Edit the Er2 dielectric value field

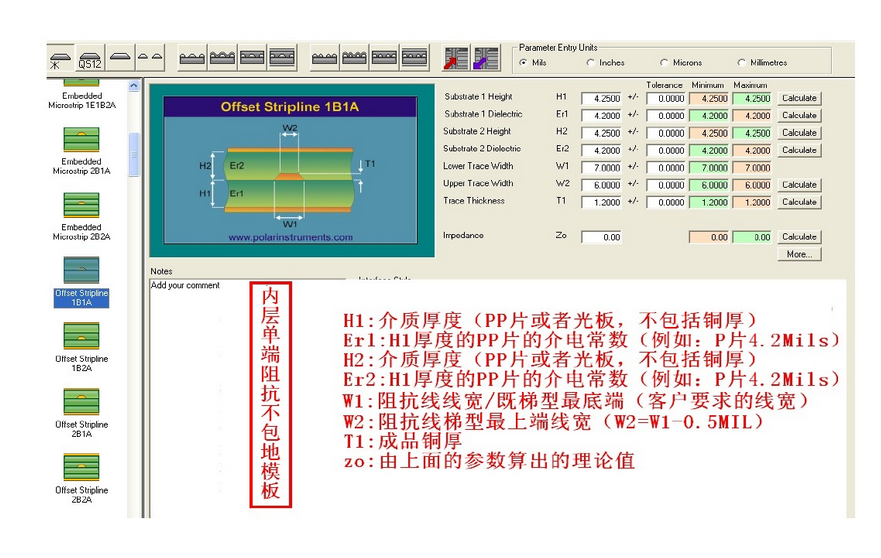601,151
